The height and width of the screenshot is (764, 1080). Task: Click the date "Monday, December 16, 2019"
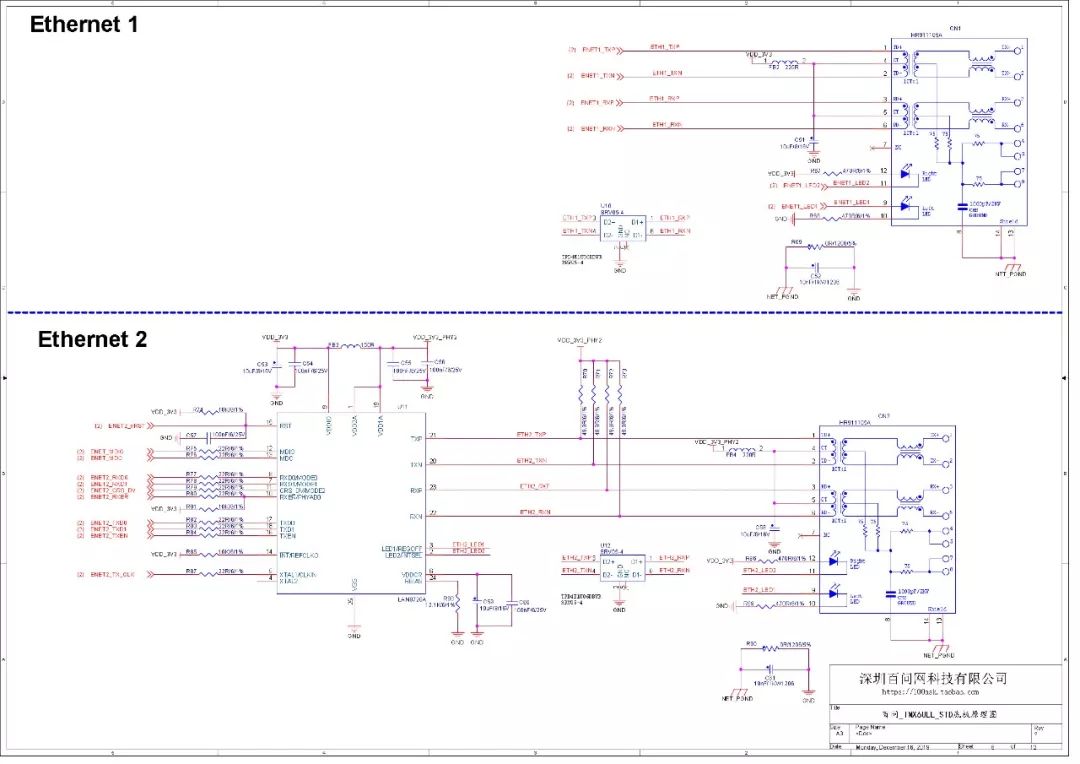coord(892,747)
